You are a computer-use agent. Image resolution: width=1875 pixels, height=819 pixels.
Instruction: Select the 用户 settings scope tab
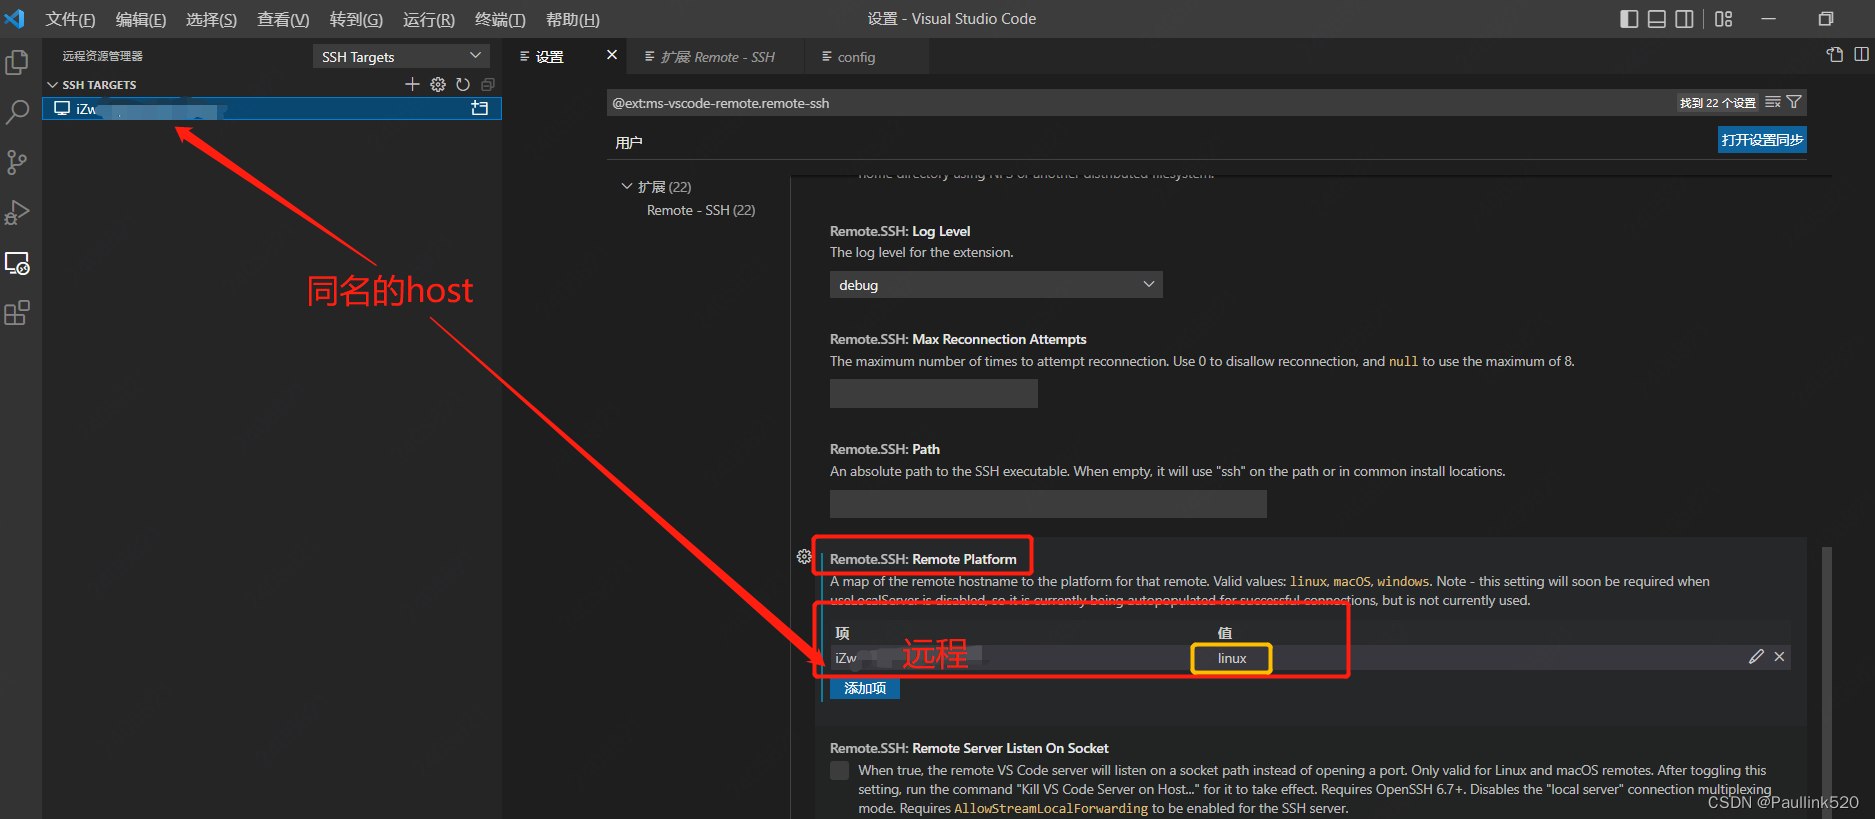629,142
